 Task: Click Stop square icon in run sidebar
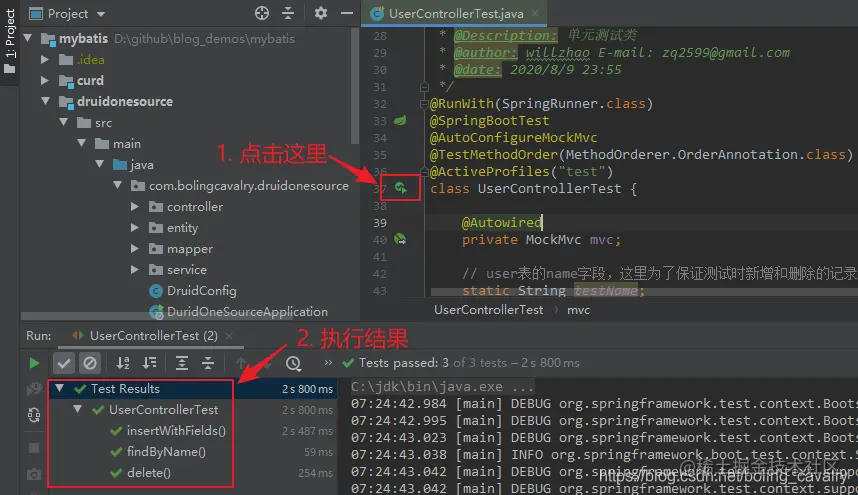point(34,448)
